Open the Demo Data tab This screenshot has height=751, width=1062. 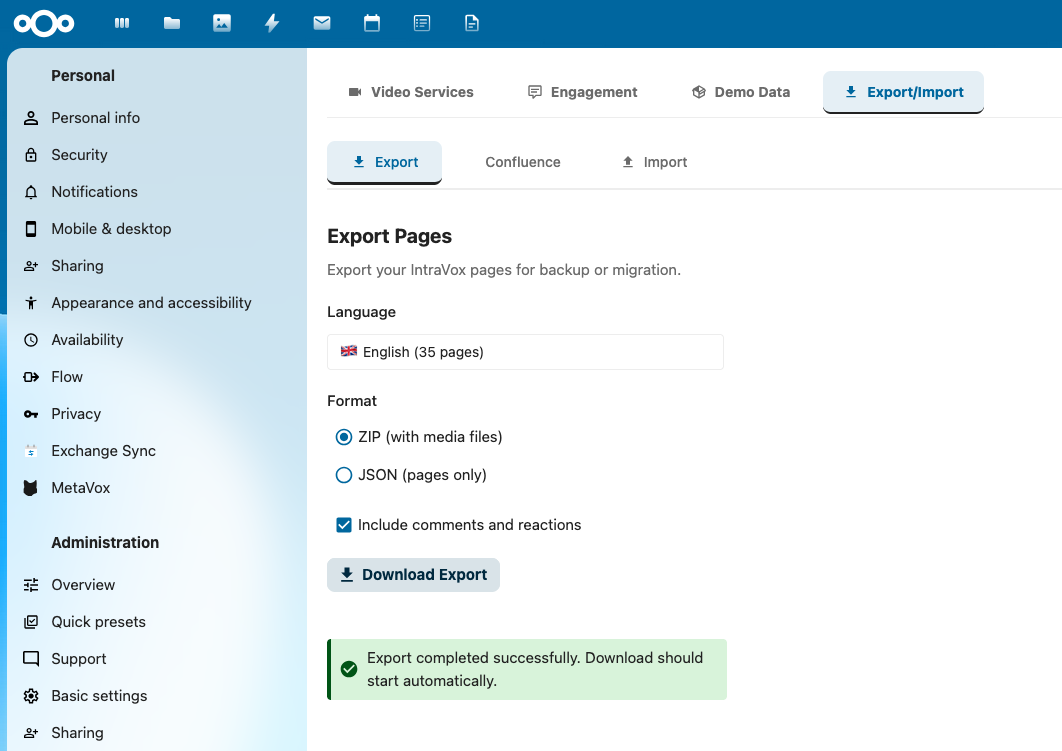[740, 92]
